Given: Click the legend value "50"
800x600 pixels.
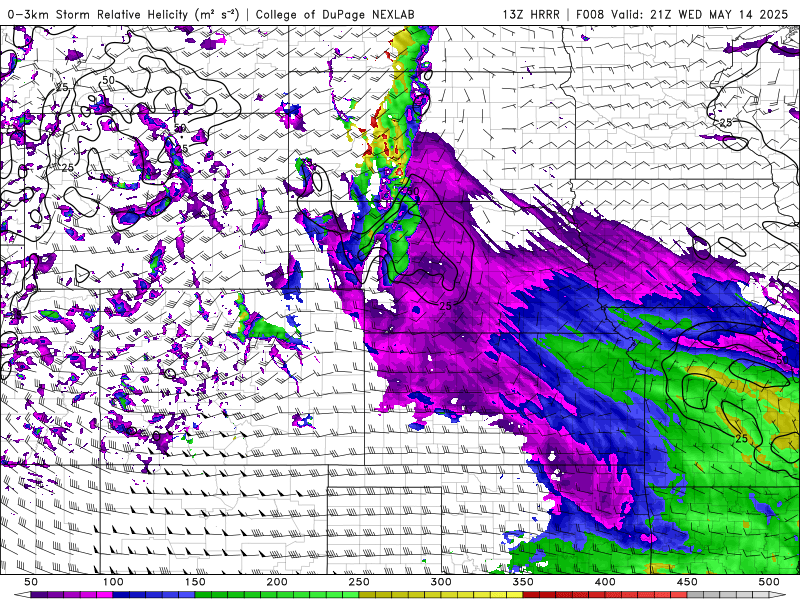Looking at the screenshot, I should [x=31, y=582].
